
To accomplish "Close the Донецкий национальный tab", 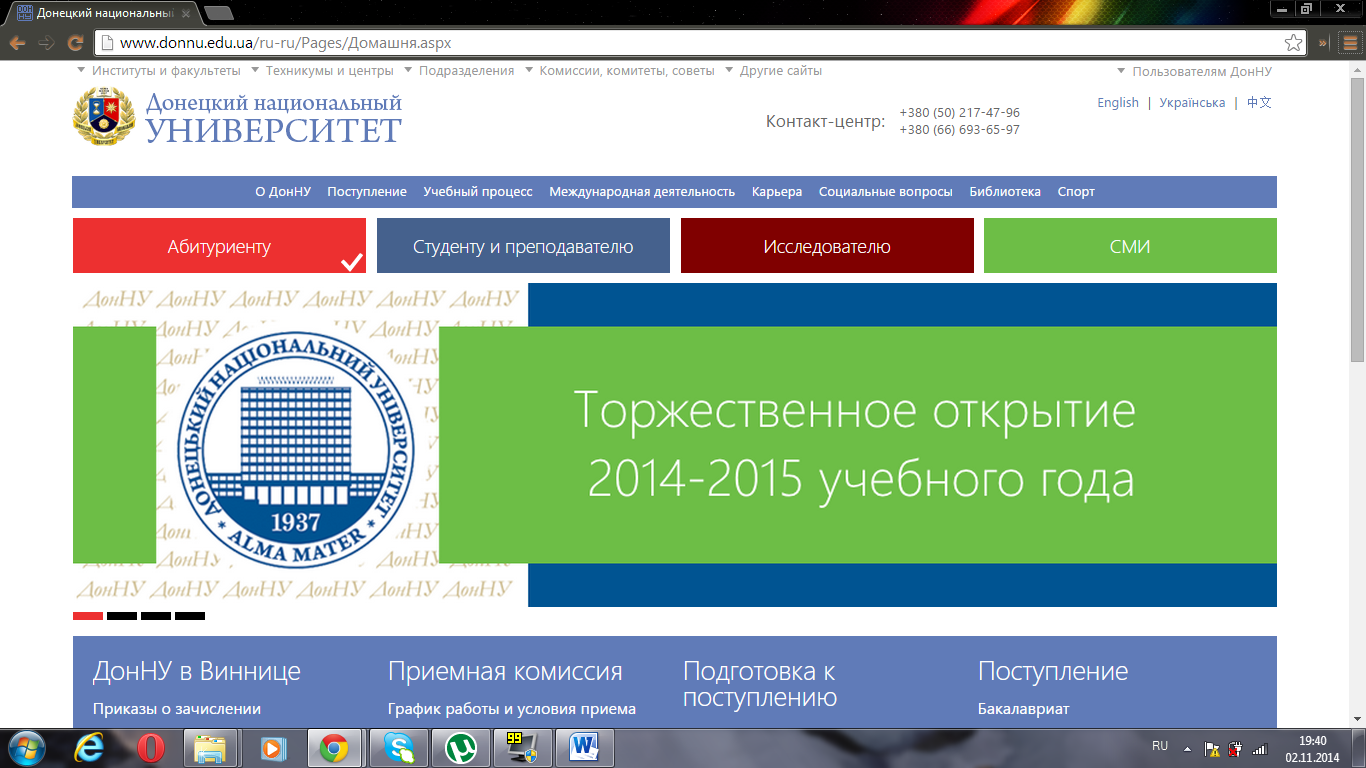I will tap(185, 13).
